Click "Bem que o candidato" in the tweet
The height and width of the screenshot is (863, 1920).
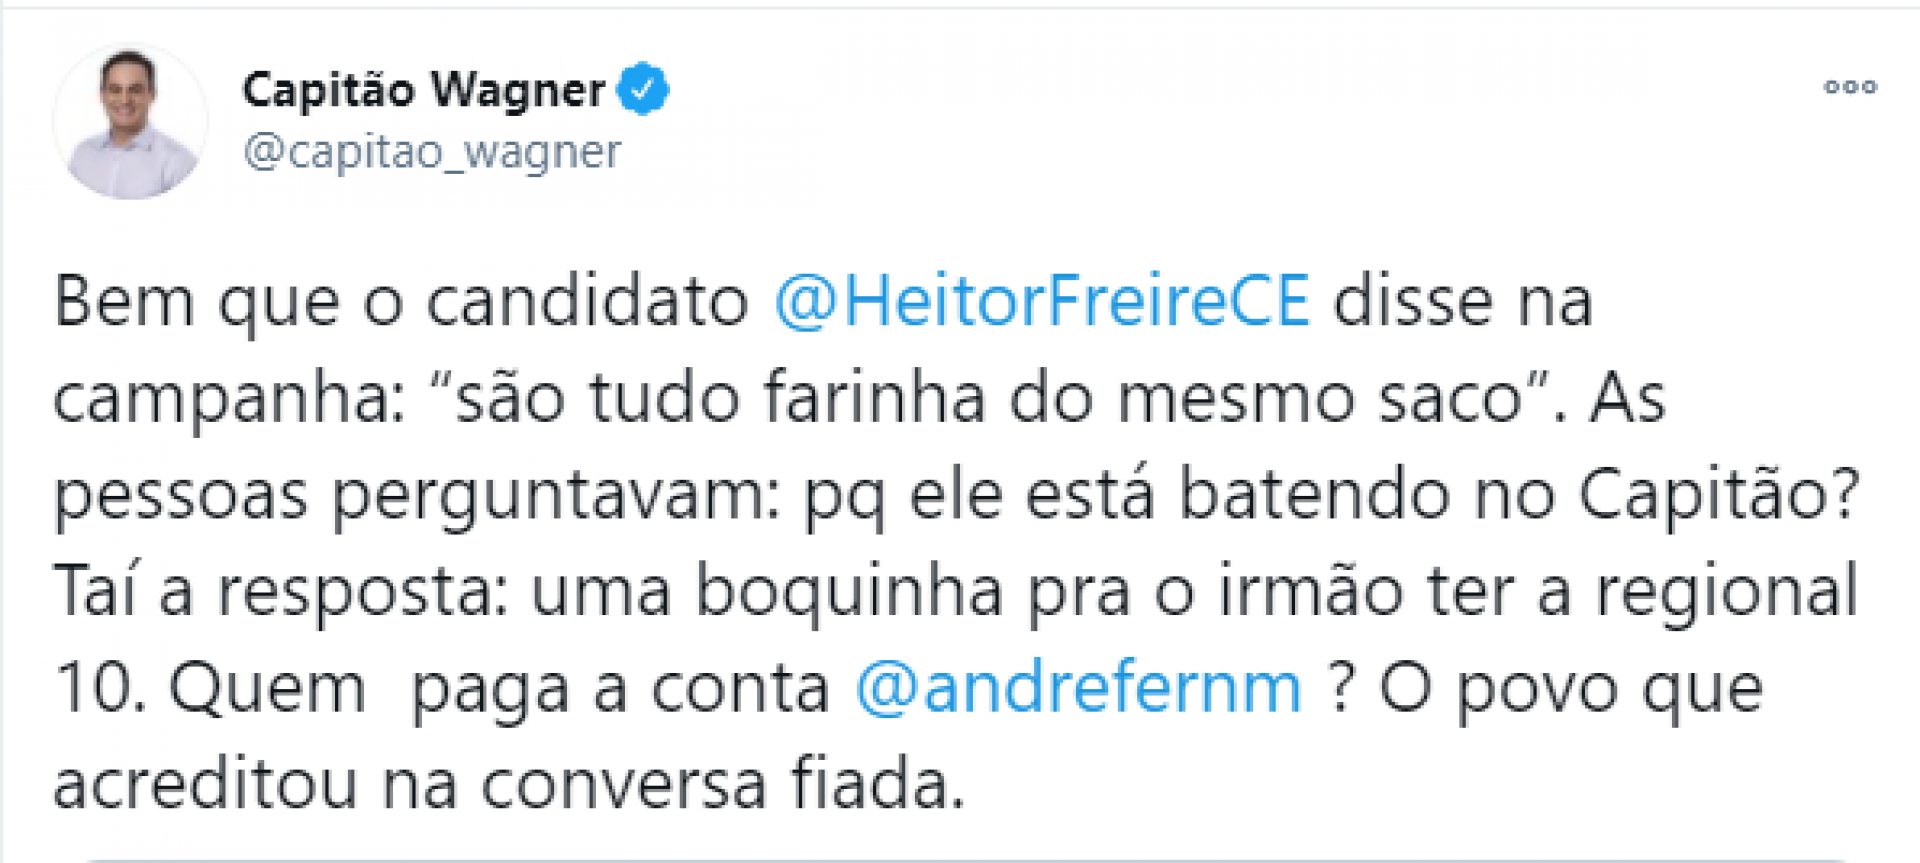click(400, 301)
